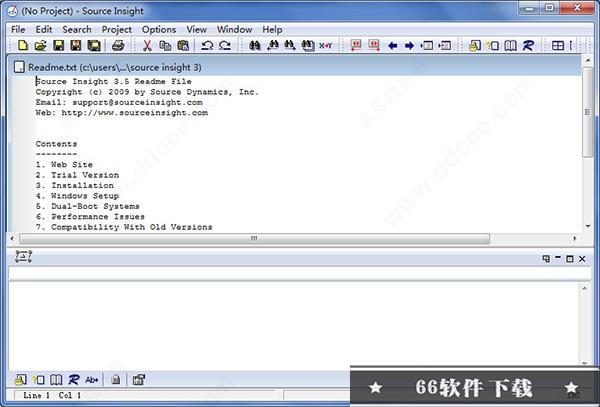The height and width of the screenshot is (407, 600).
Task: Open the View menu
Action: (x=197, y=29)
